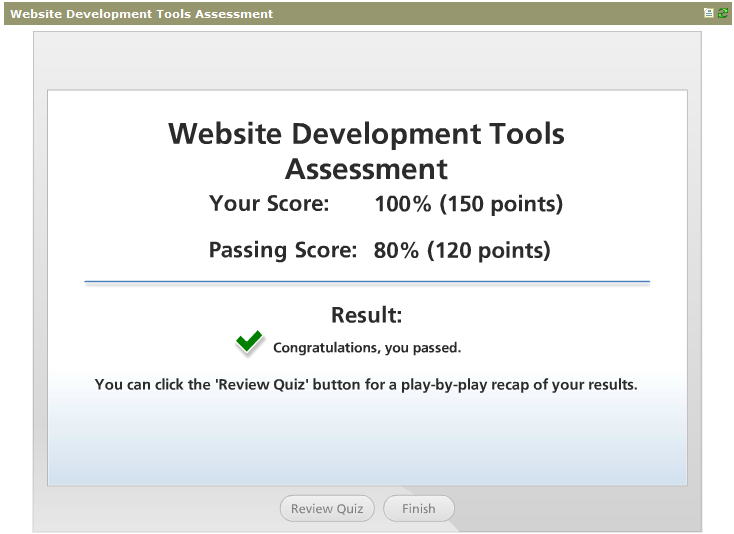
Task: Click the green refresh arrows icon
Action: point(723,13)
